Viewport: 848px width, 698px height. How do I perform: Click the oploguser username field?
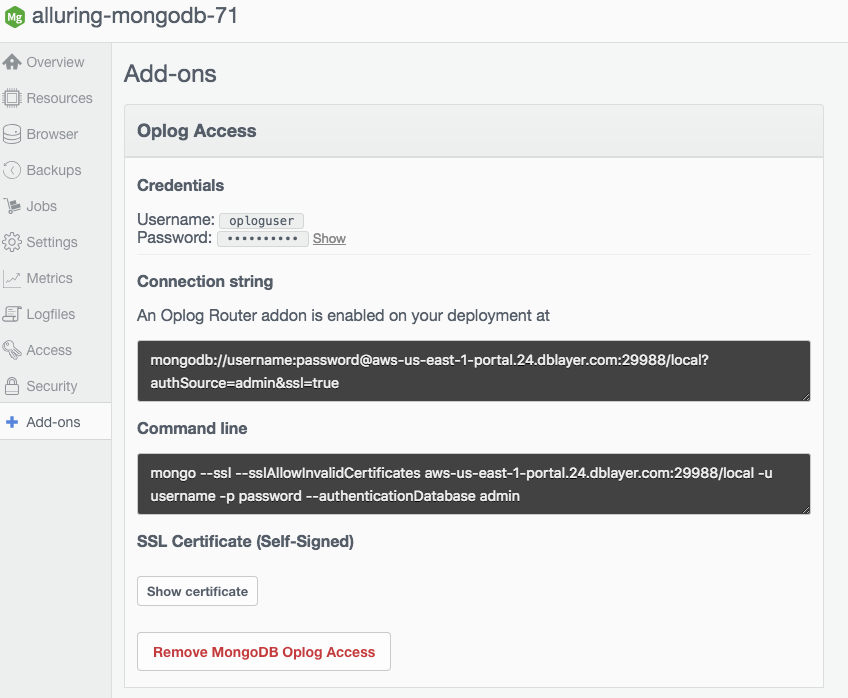click(x=261, y=220)
